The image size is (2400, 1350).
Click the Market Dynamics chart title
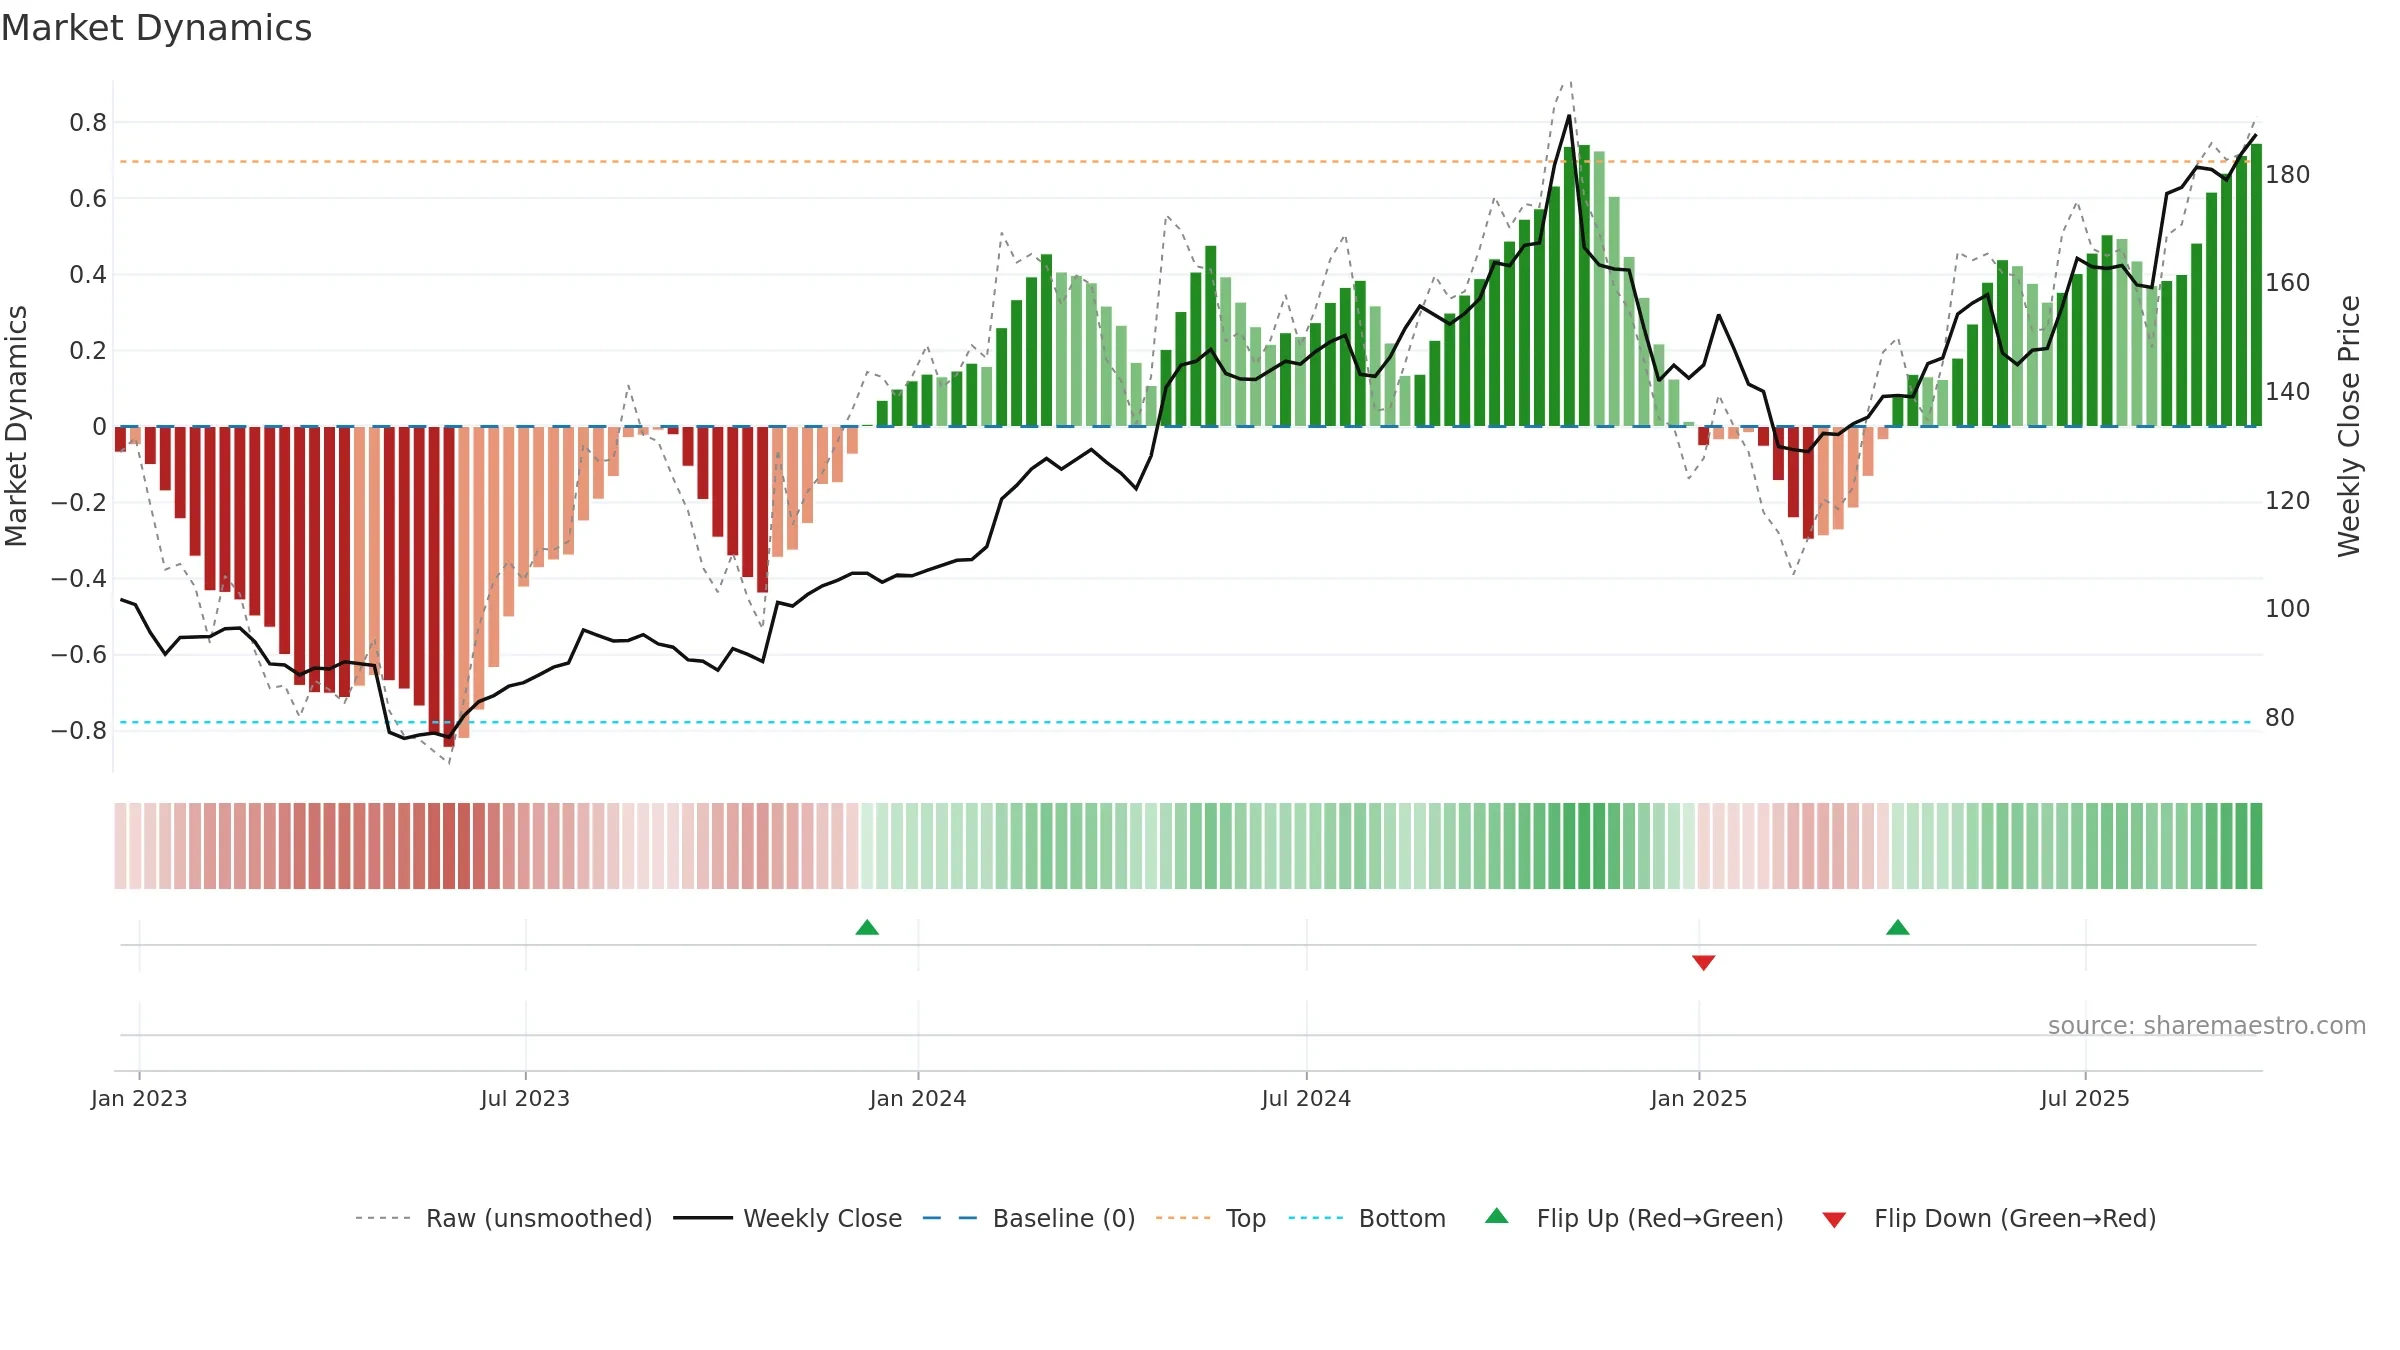156,28
